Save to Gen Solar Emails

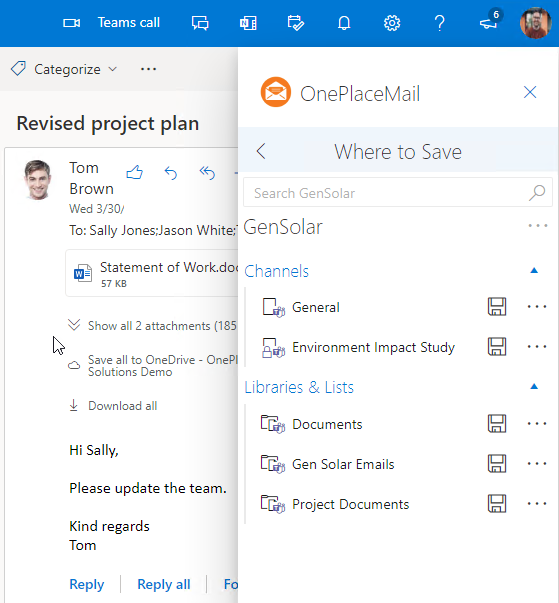pyautogui.click(x=497, y=463)
